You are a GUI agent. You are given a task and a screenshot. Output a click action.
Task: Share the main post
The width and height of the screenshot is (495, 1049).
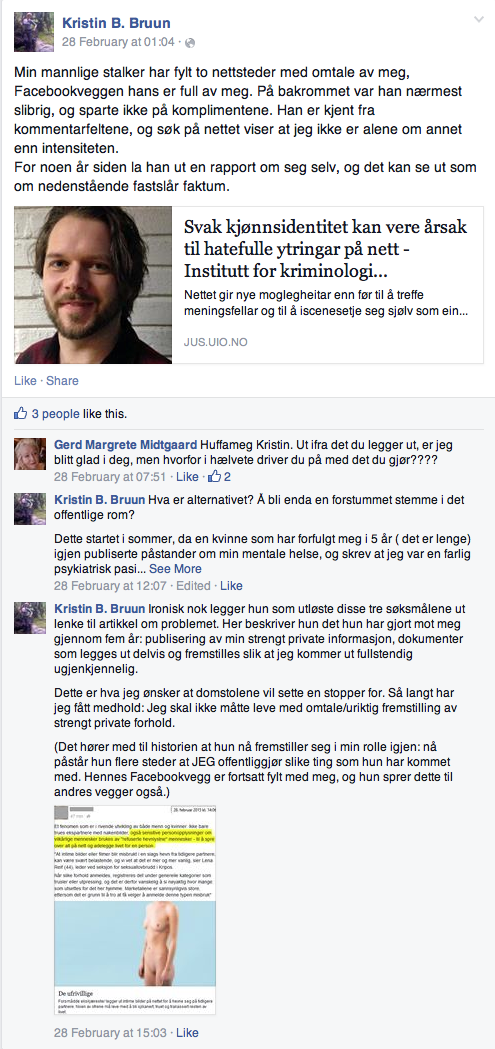tap(62, 381)
